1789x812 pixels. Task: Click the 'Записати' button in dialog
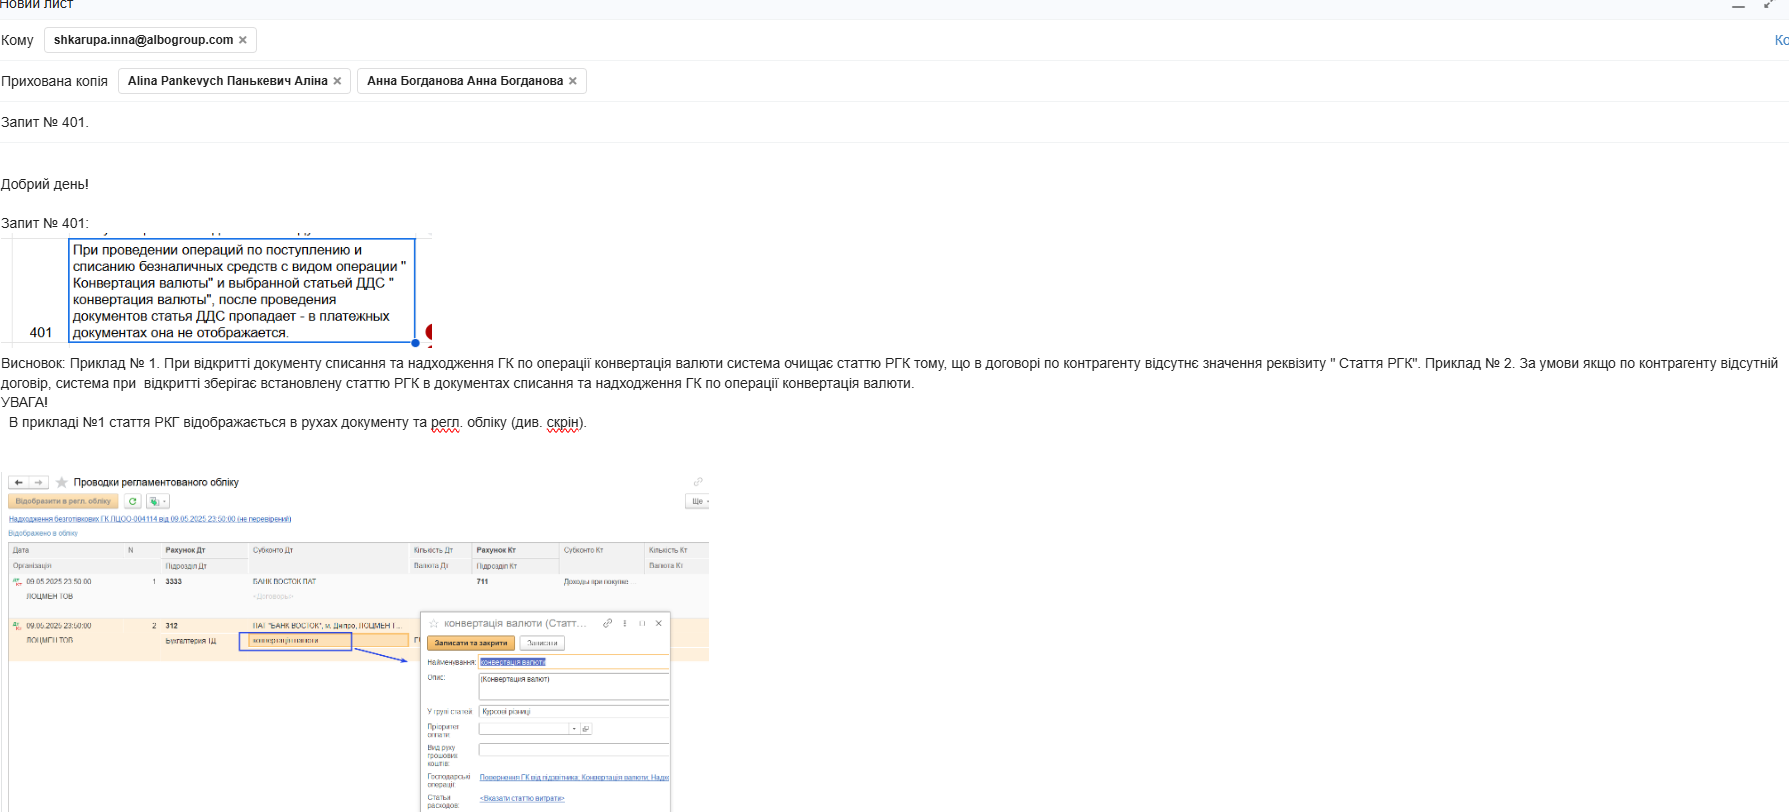point(542,643)
